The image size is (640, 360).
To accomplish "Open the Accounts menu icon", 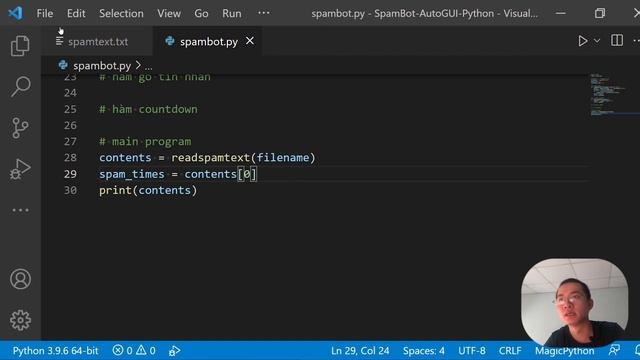I will coord(20,279).
